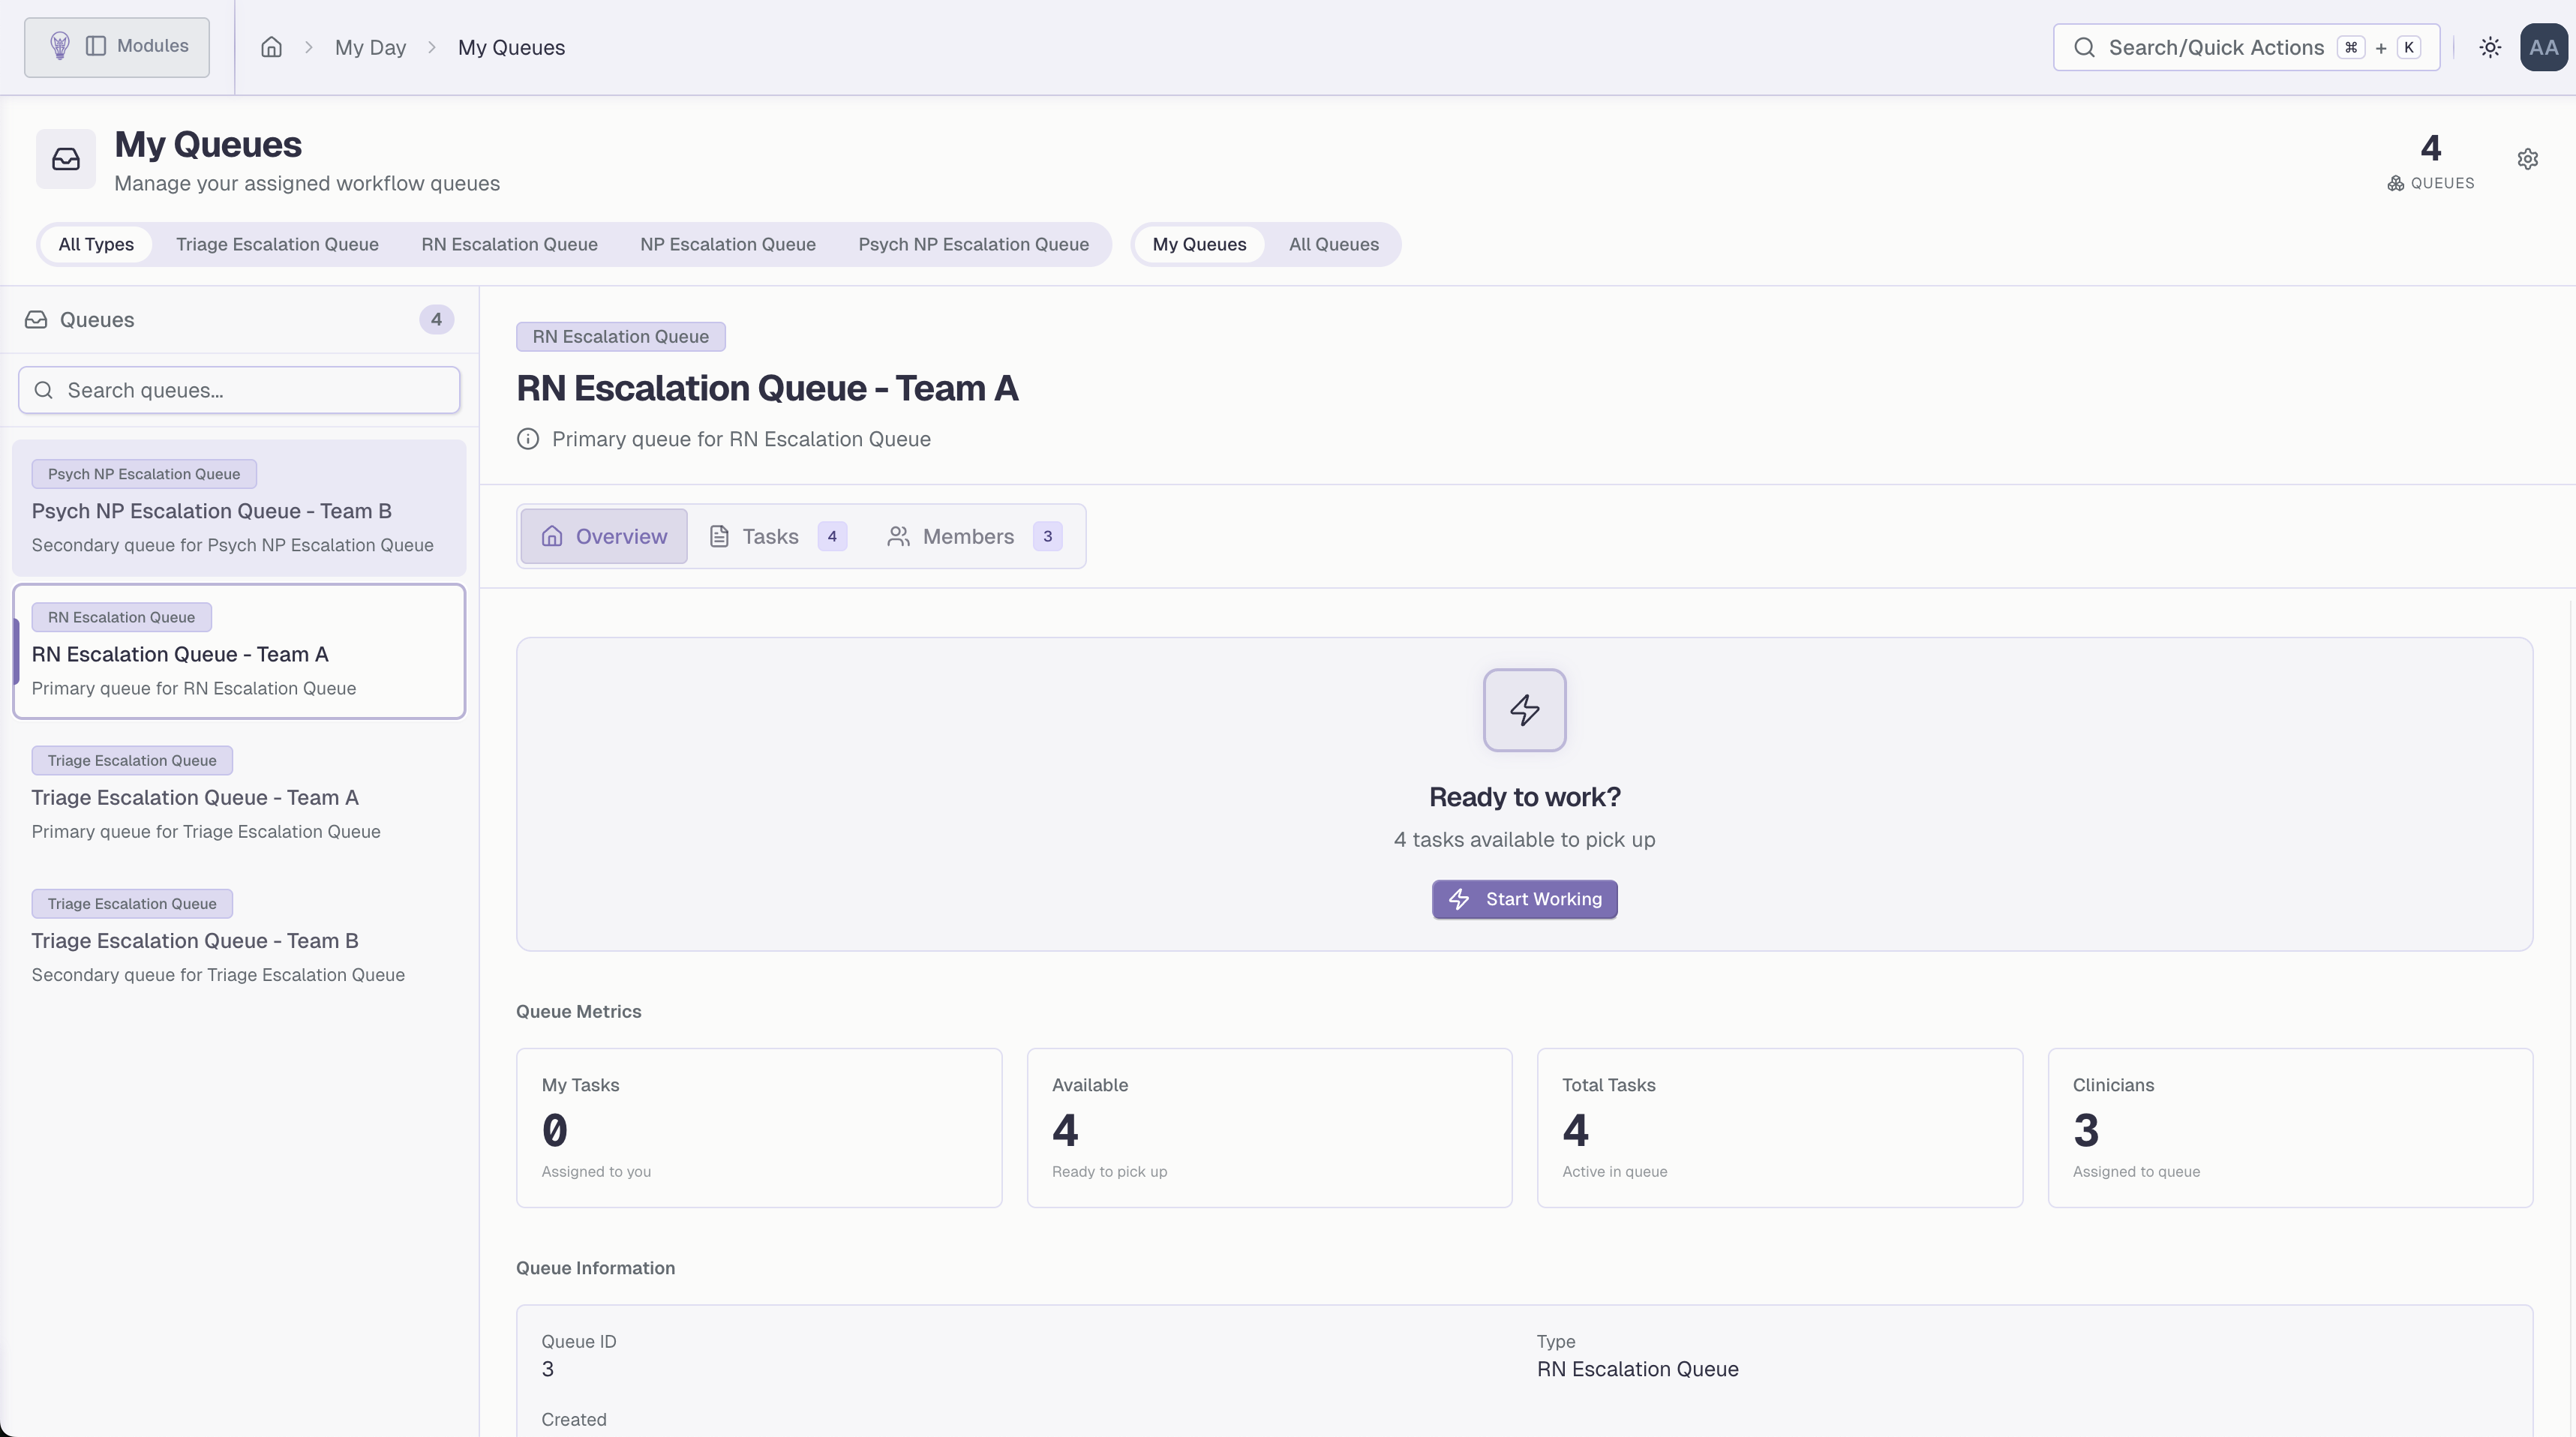The image size is (2576, 1437).
Task: Click the home icon in the breadcrumb
Action: (x=272, y=47)
